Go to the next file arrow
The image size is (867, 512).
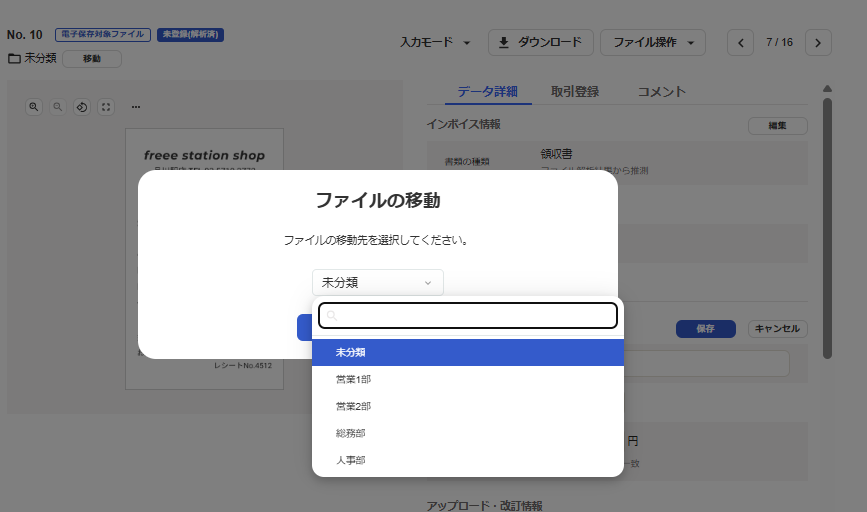(x=818, y=43)
